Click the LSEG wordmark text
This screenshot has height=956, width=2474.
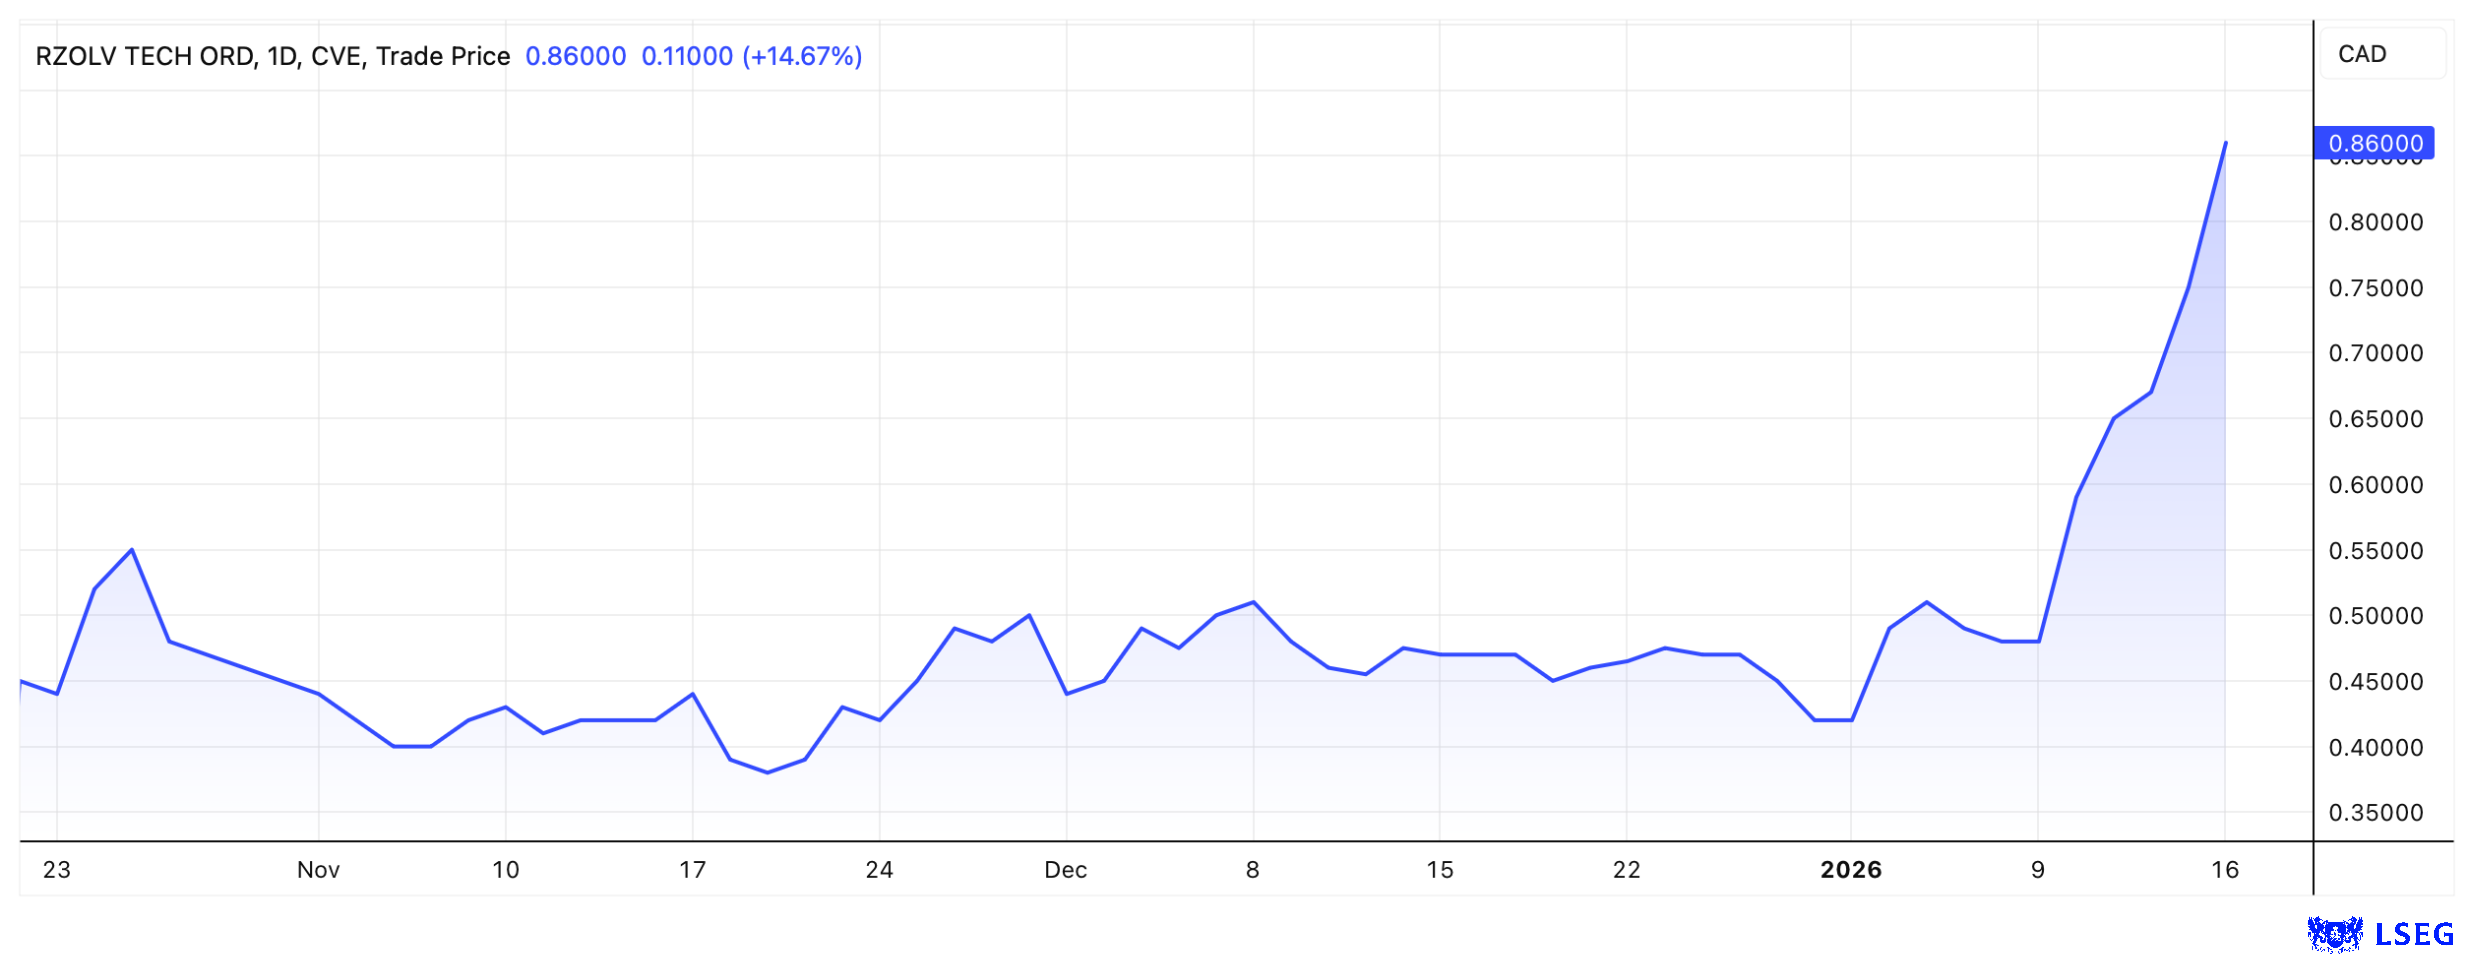coord(2414,934)
